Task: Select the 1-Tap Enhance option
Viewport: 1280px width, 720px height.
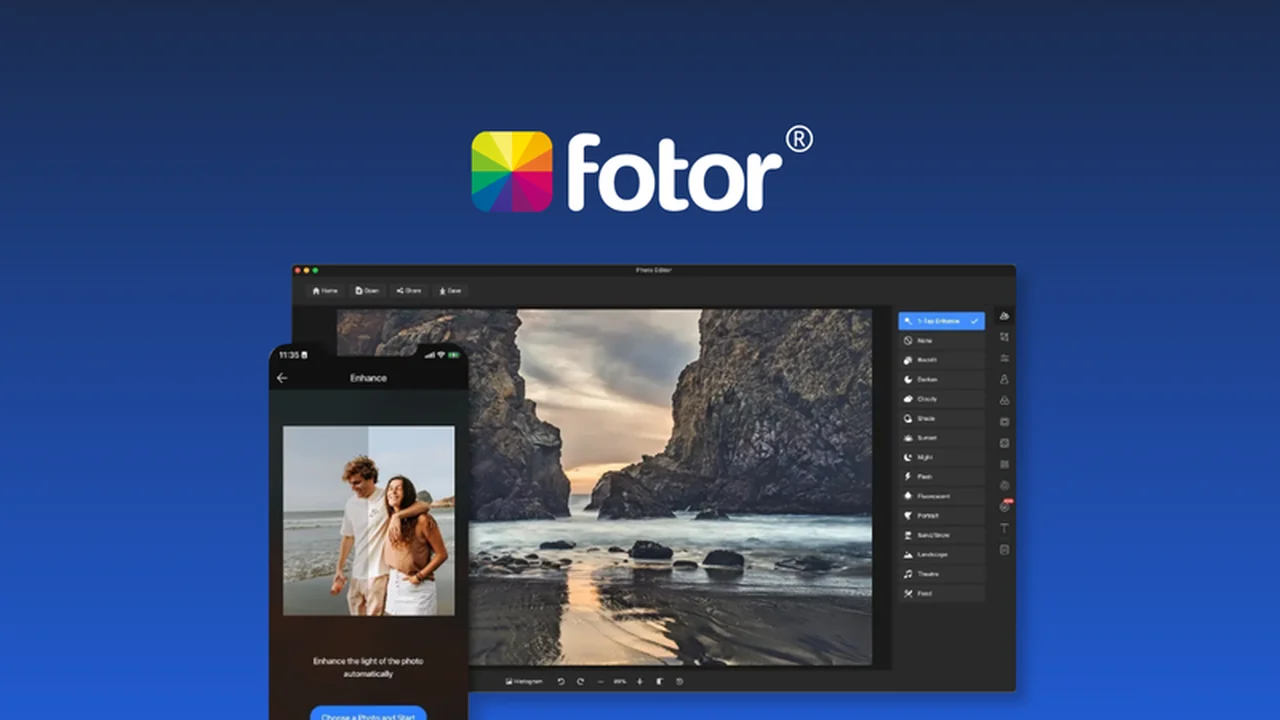Action: [x=941, y=321]
